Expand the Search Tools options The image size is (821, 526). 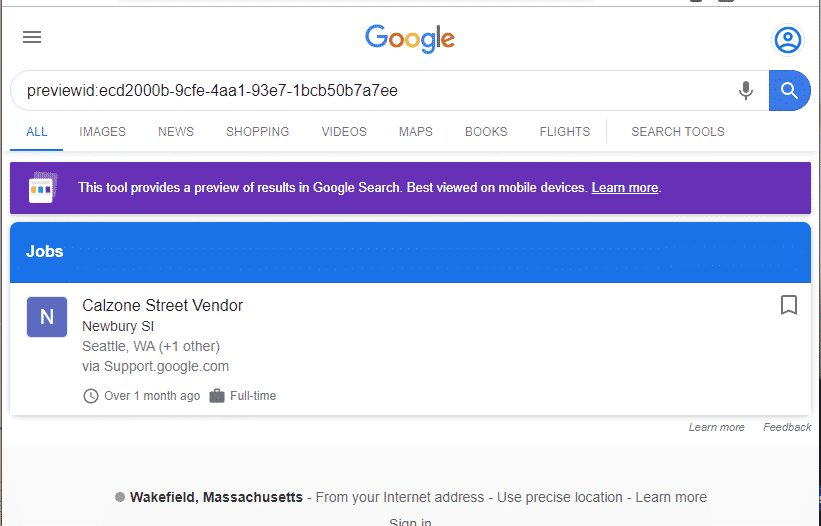[677, 131]
